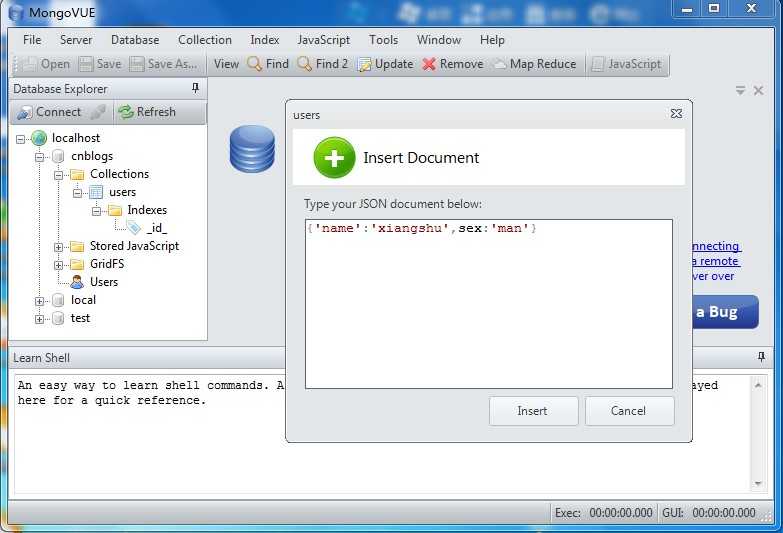Close the users Insert Document dialog
Image resolution: width=783 pixels, height=533 pixels.
676,114
